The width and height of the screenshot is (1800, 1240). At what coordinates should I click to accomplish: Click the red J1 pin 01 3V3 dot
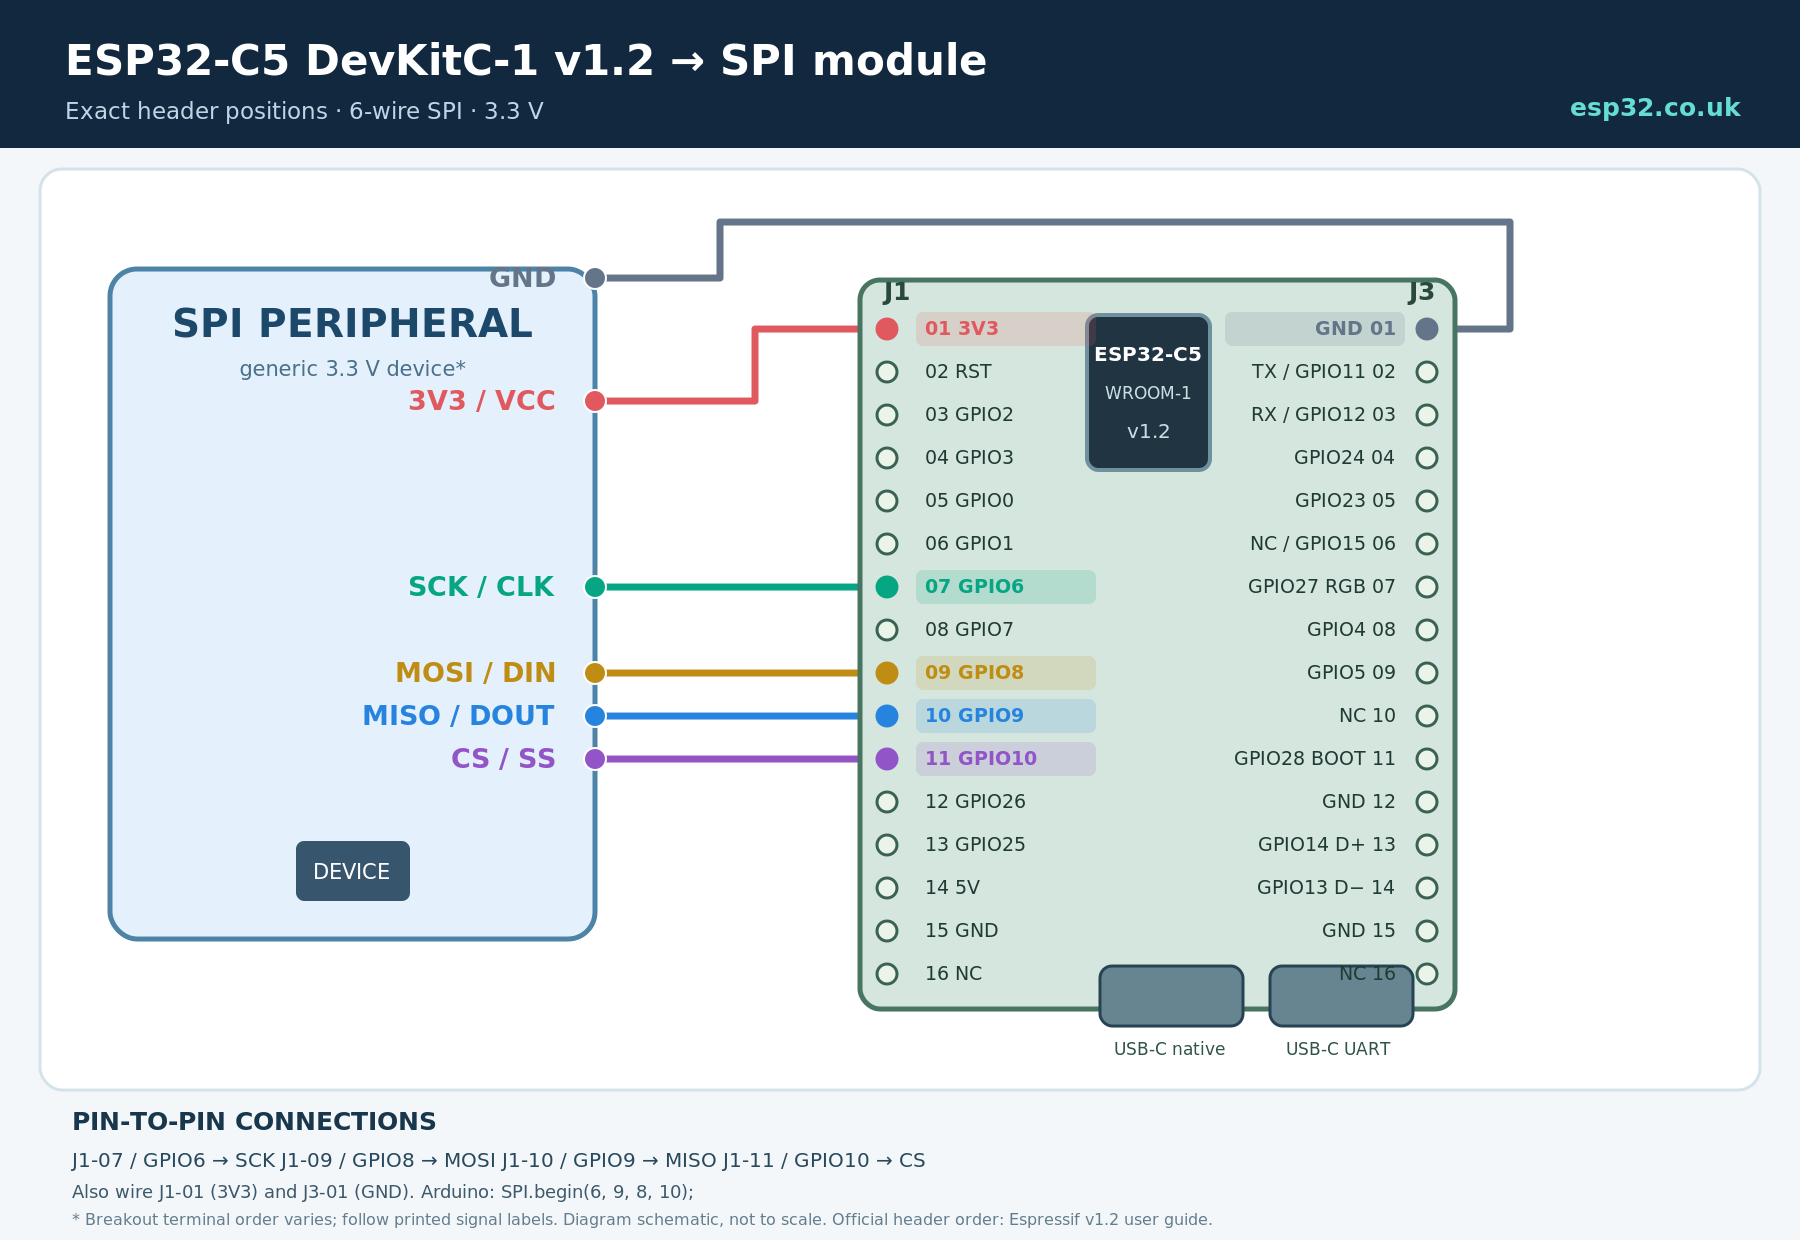(x=887, y=329)
